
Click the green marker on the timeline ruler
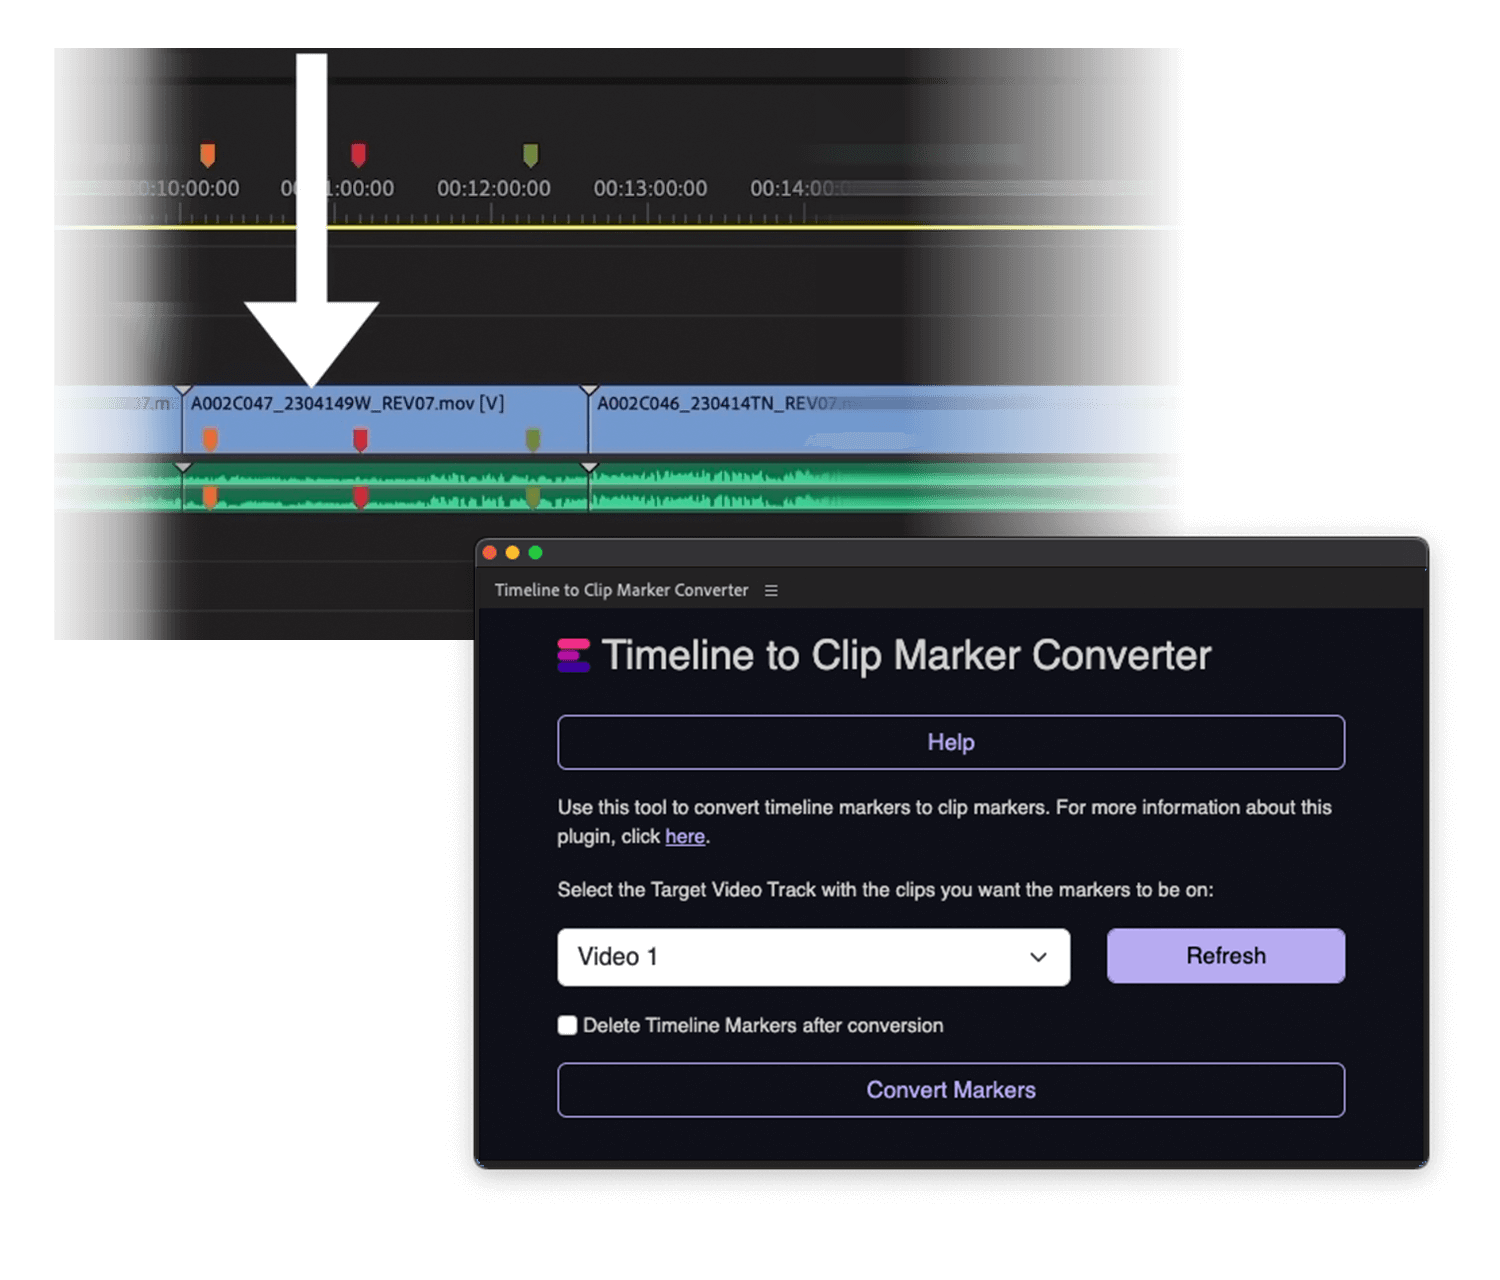coord(531,155)
